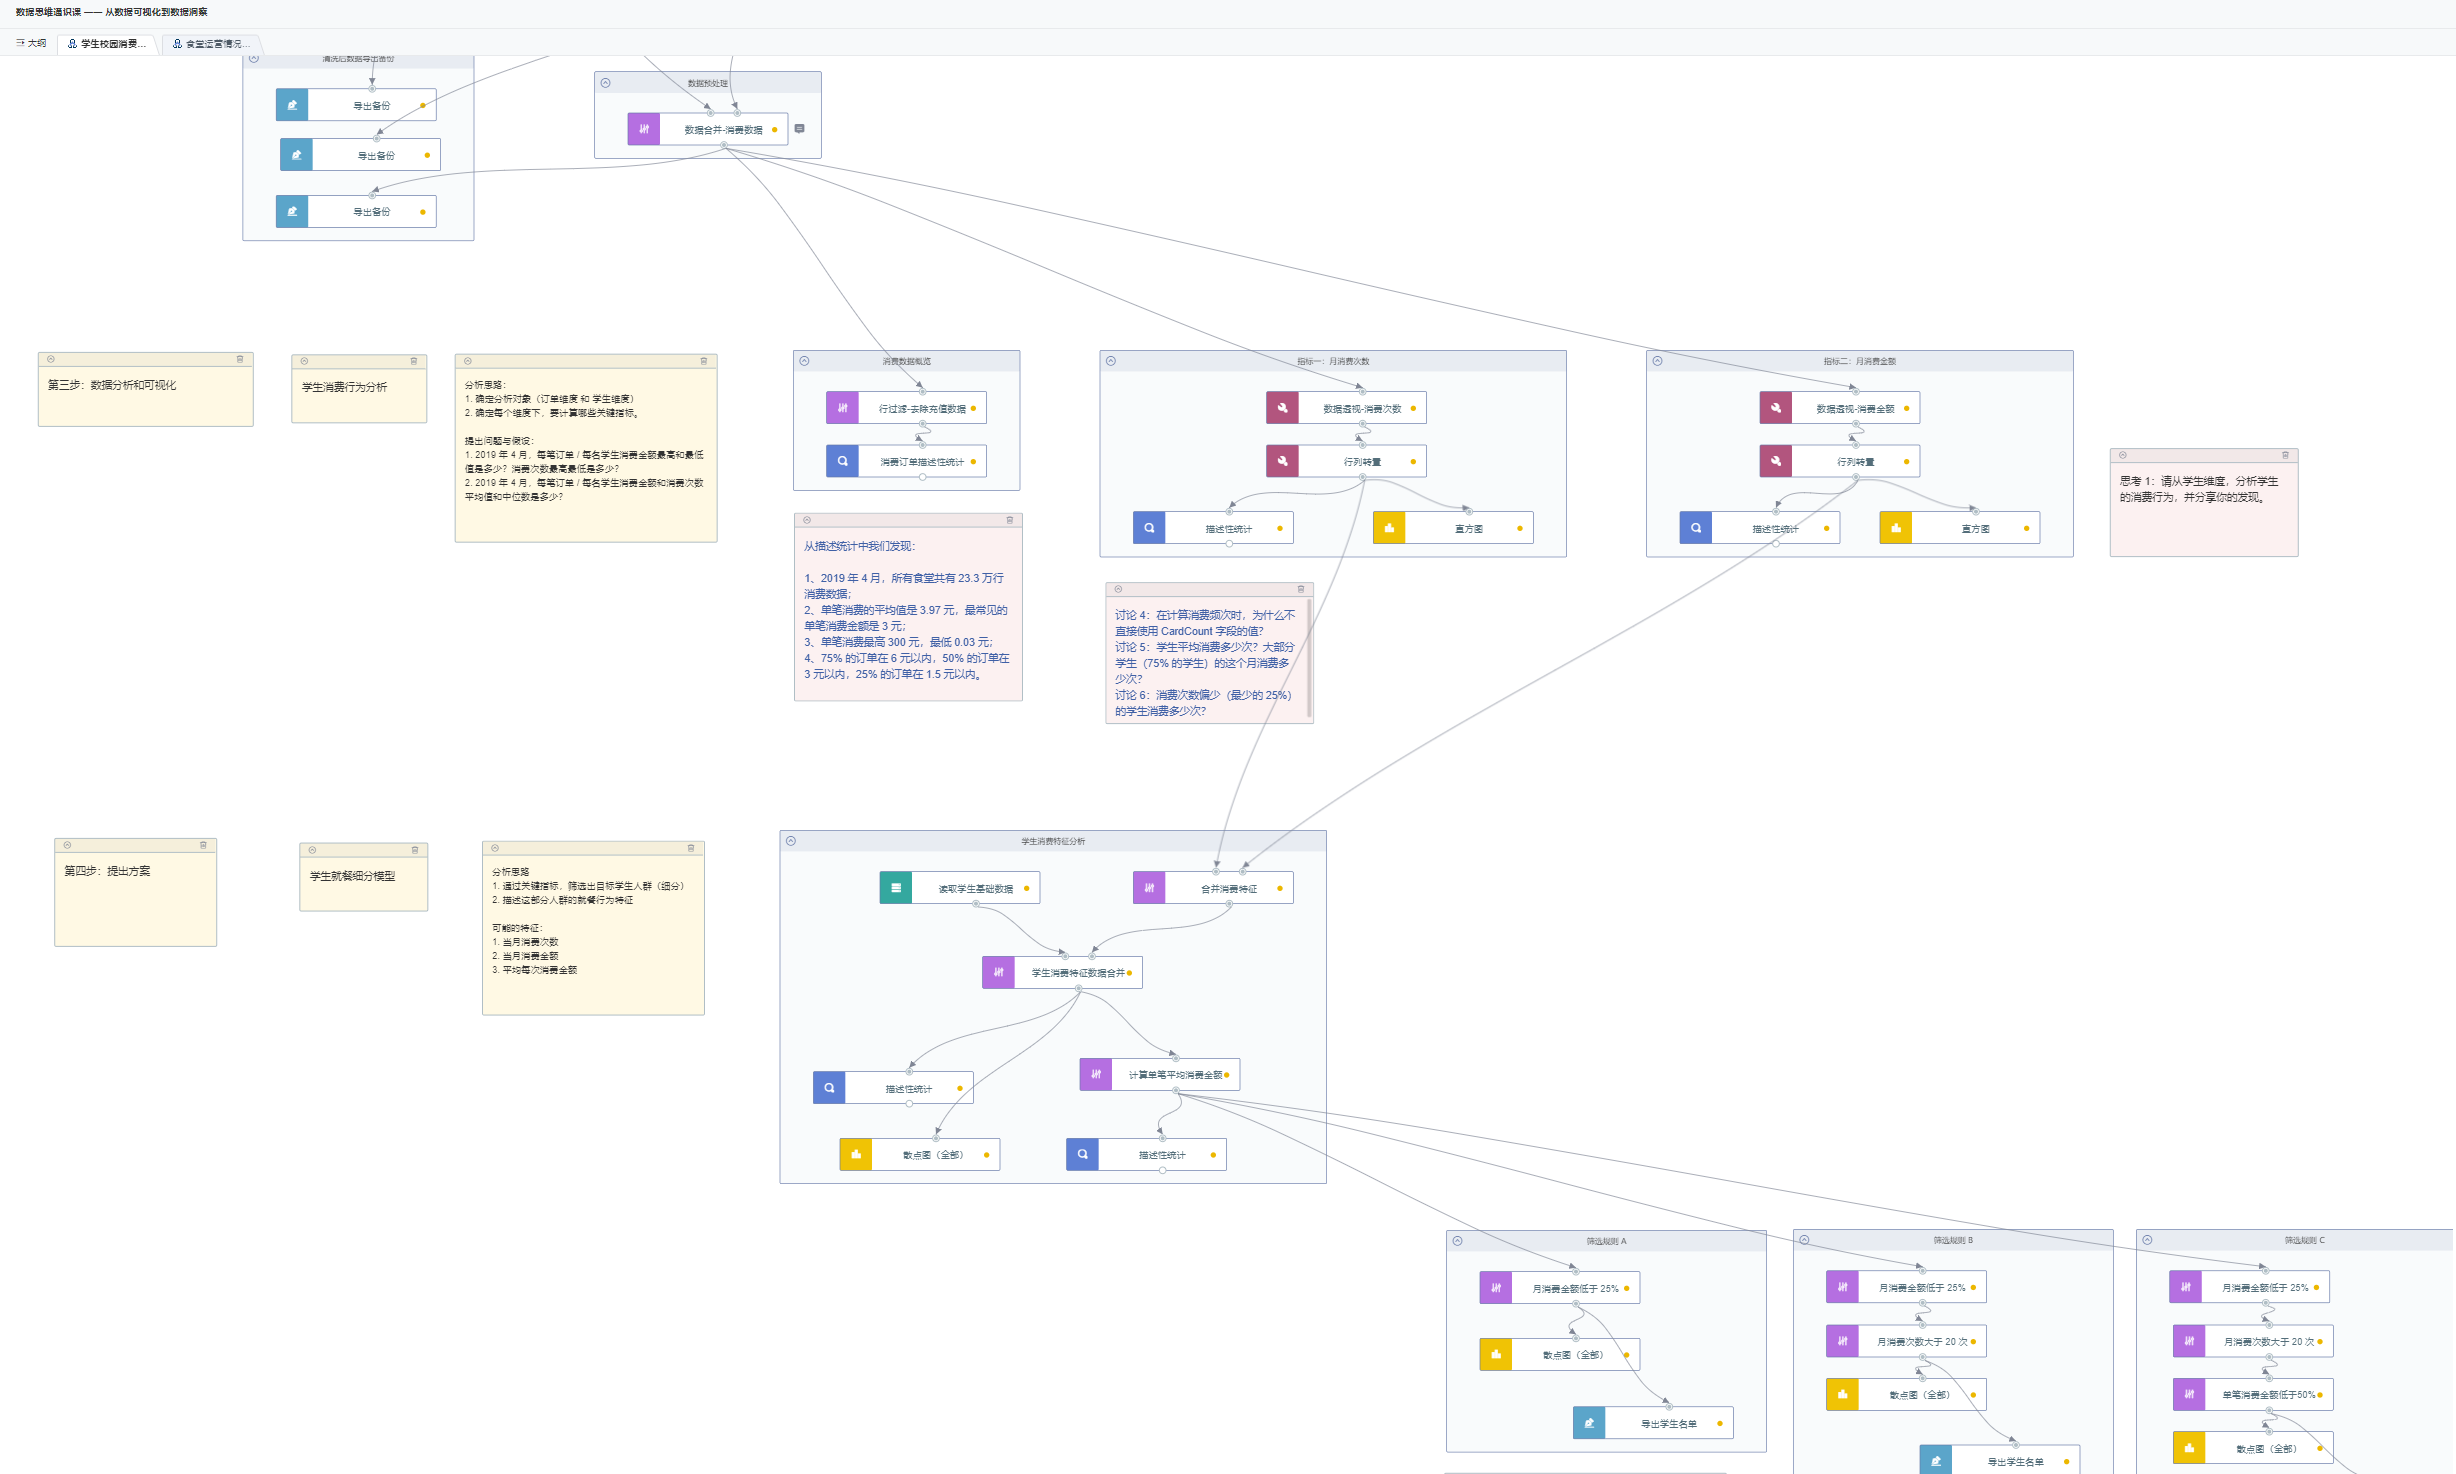Image resolution: width=2456 pixels, height=1474 pixels.
Task: Delete the 第三步:数据分析和可视化 sticky note
Action: pyautogui.click(x=240, y=359)
